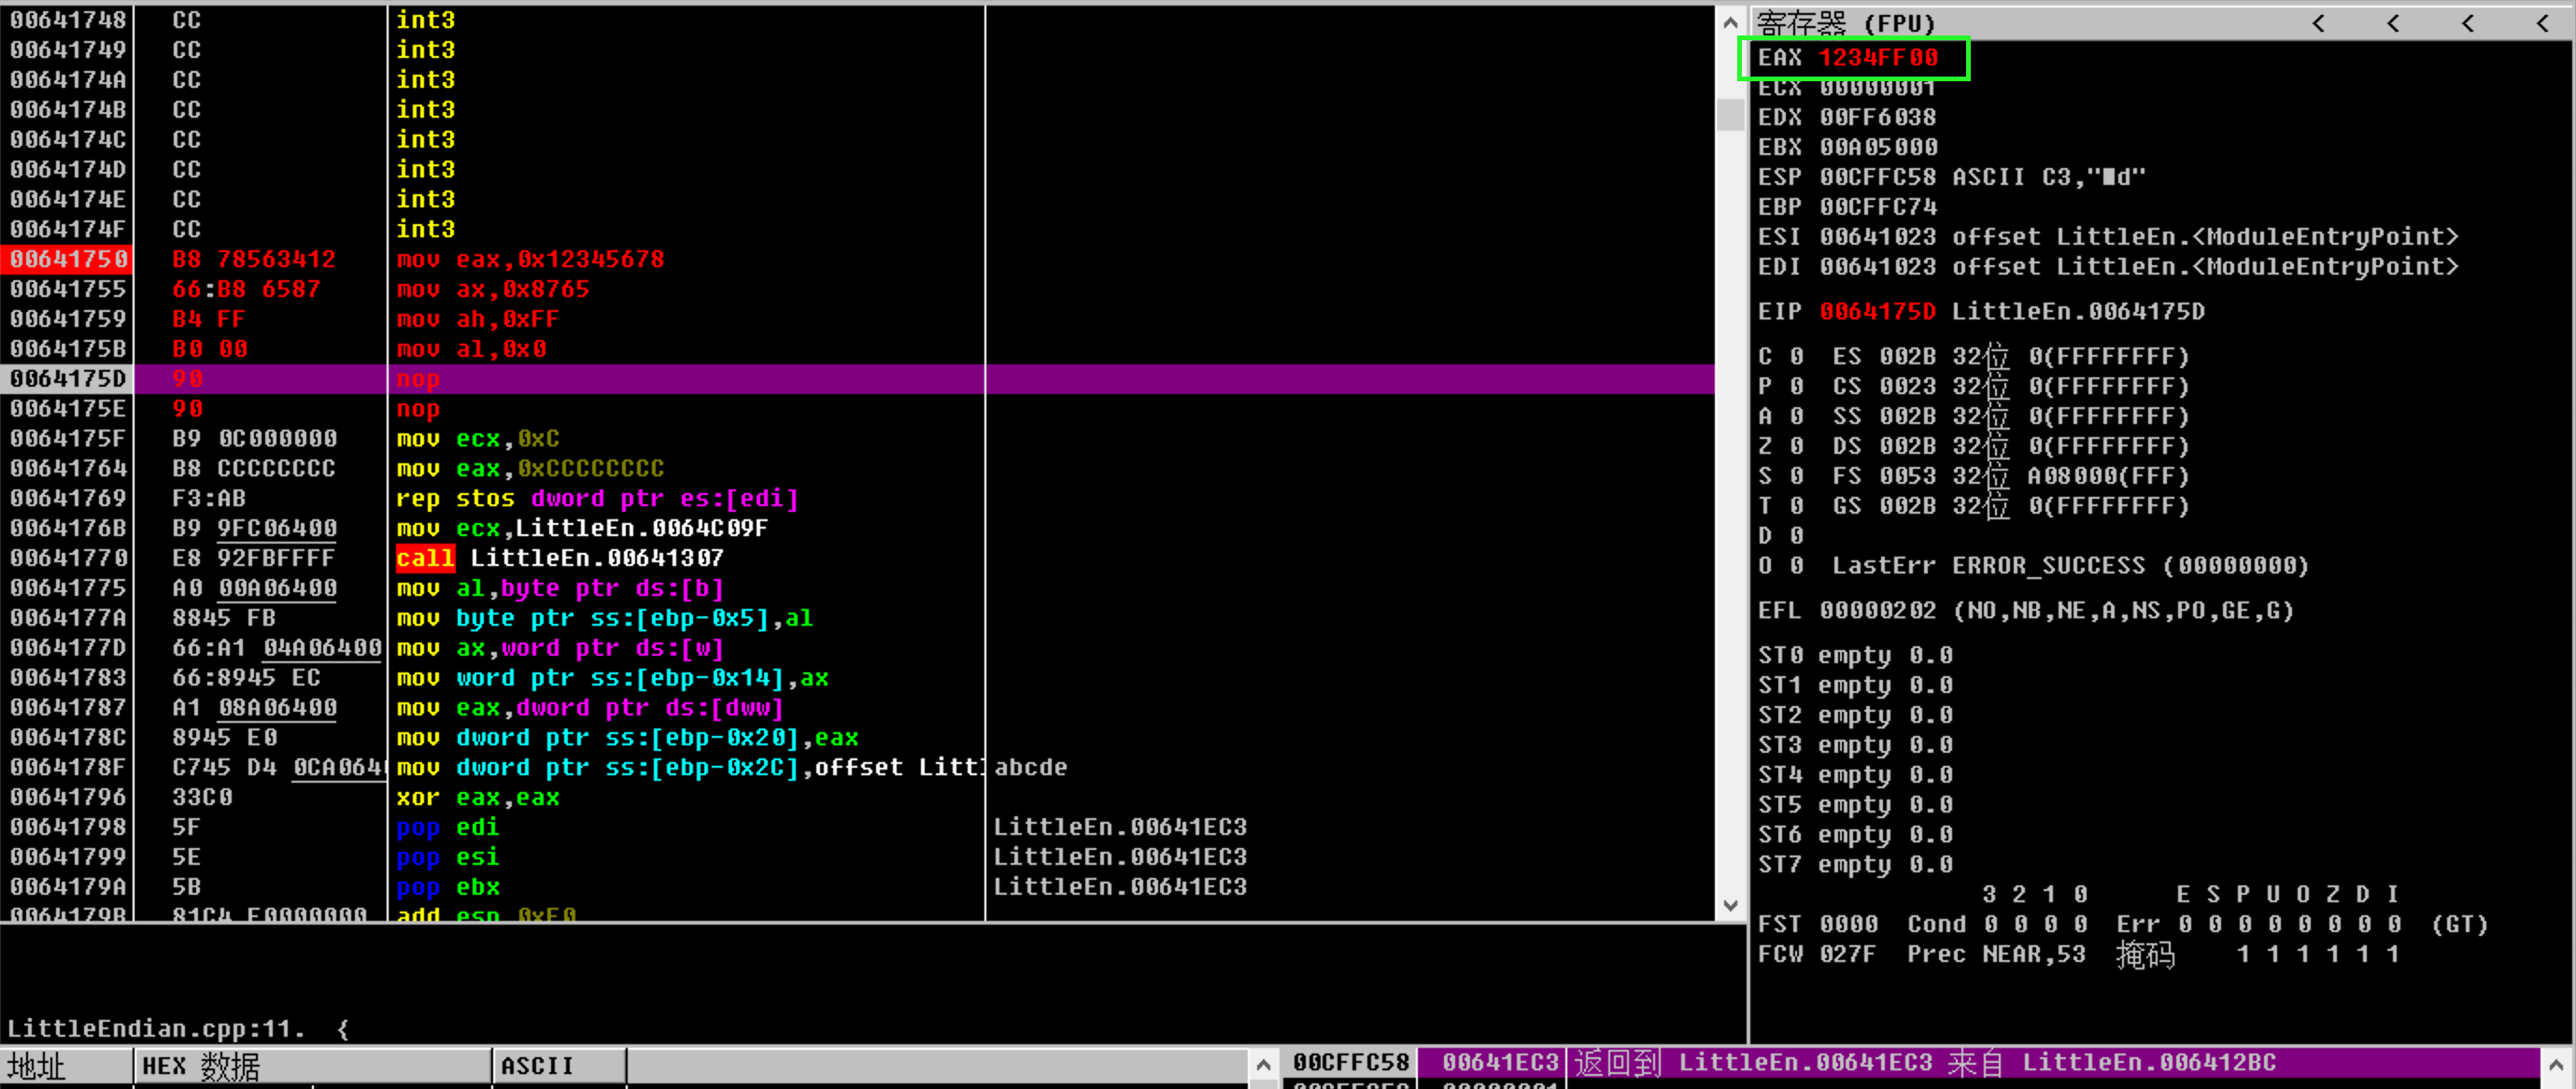2576x1089 pixels.
Task: Click the abcde comment in disassembly
Action: pos(1031,768)
